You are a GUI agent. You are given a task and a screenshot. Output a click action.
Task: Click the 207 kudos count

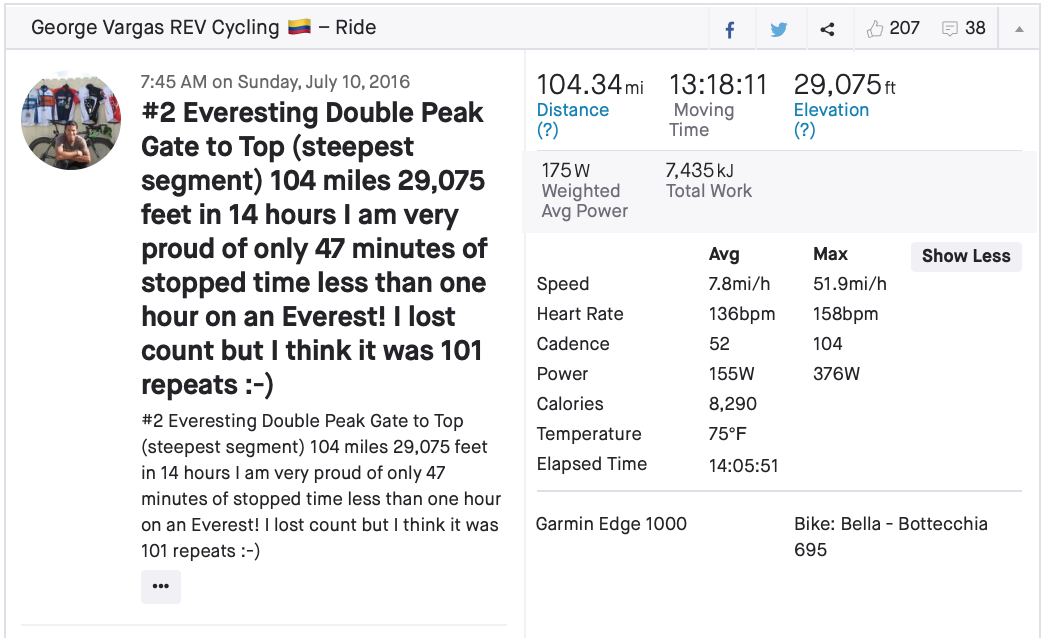[x=904, y=29]
